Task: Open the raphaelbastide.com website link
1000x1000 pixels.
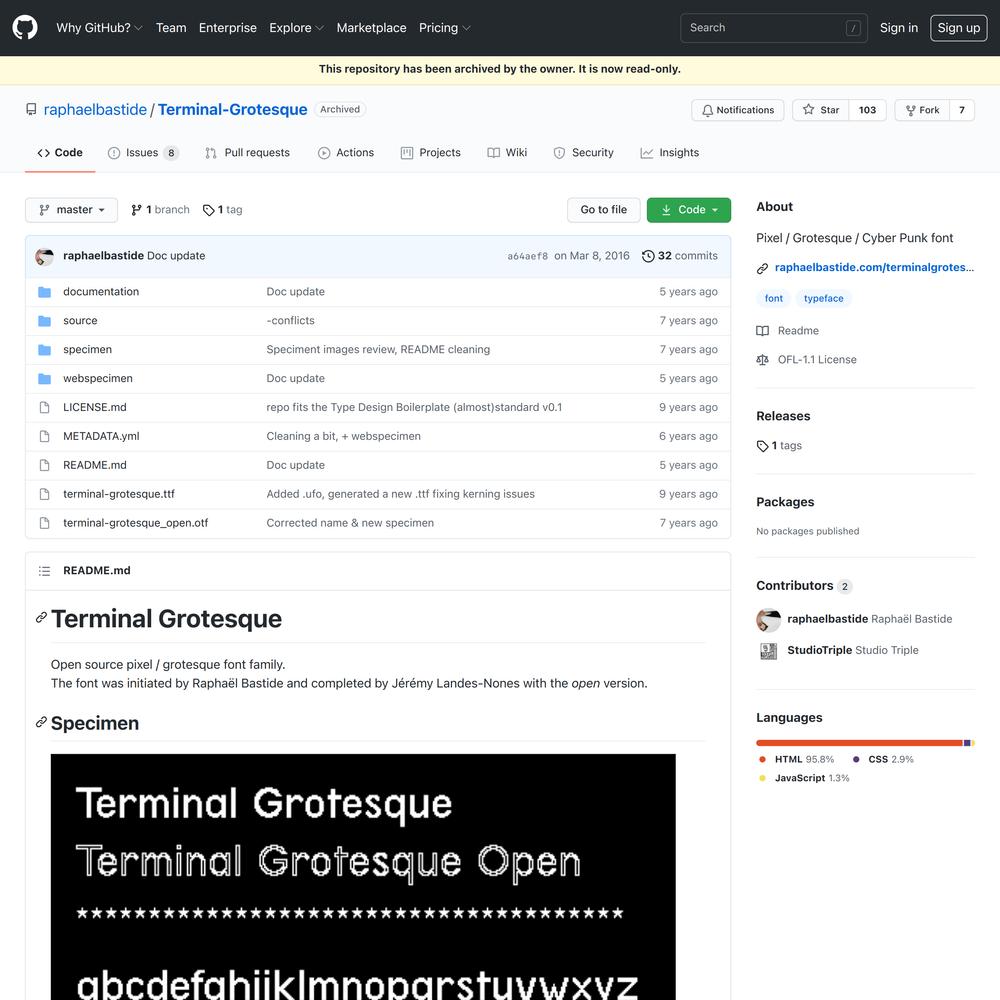Action: (x=874, y=268)
